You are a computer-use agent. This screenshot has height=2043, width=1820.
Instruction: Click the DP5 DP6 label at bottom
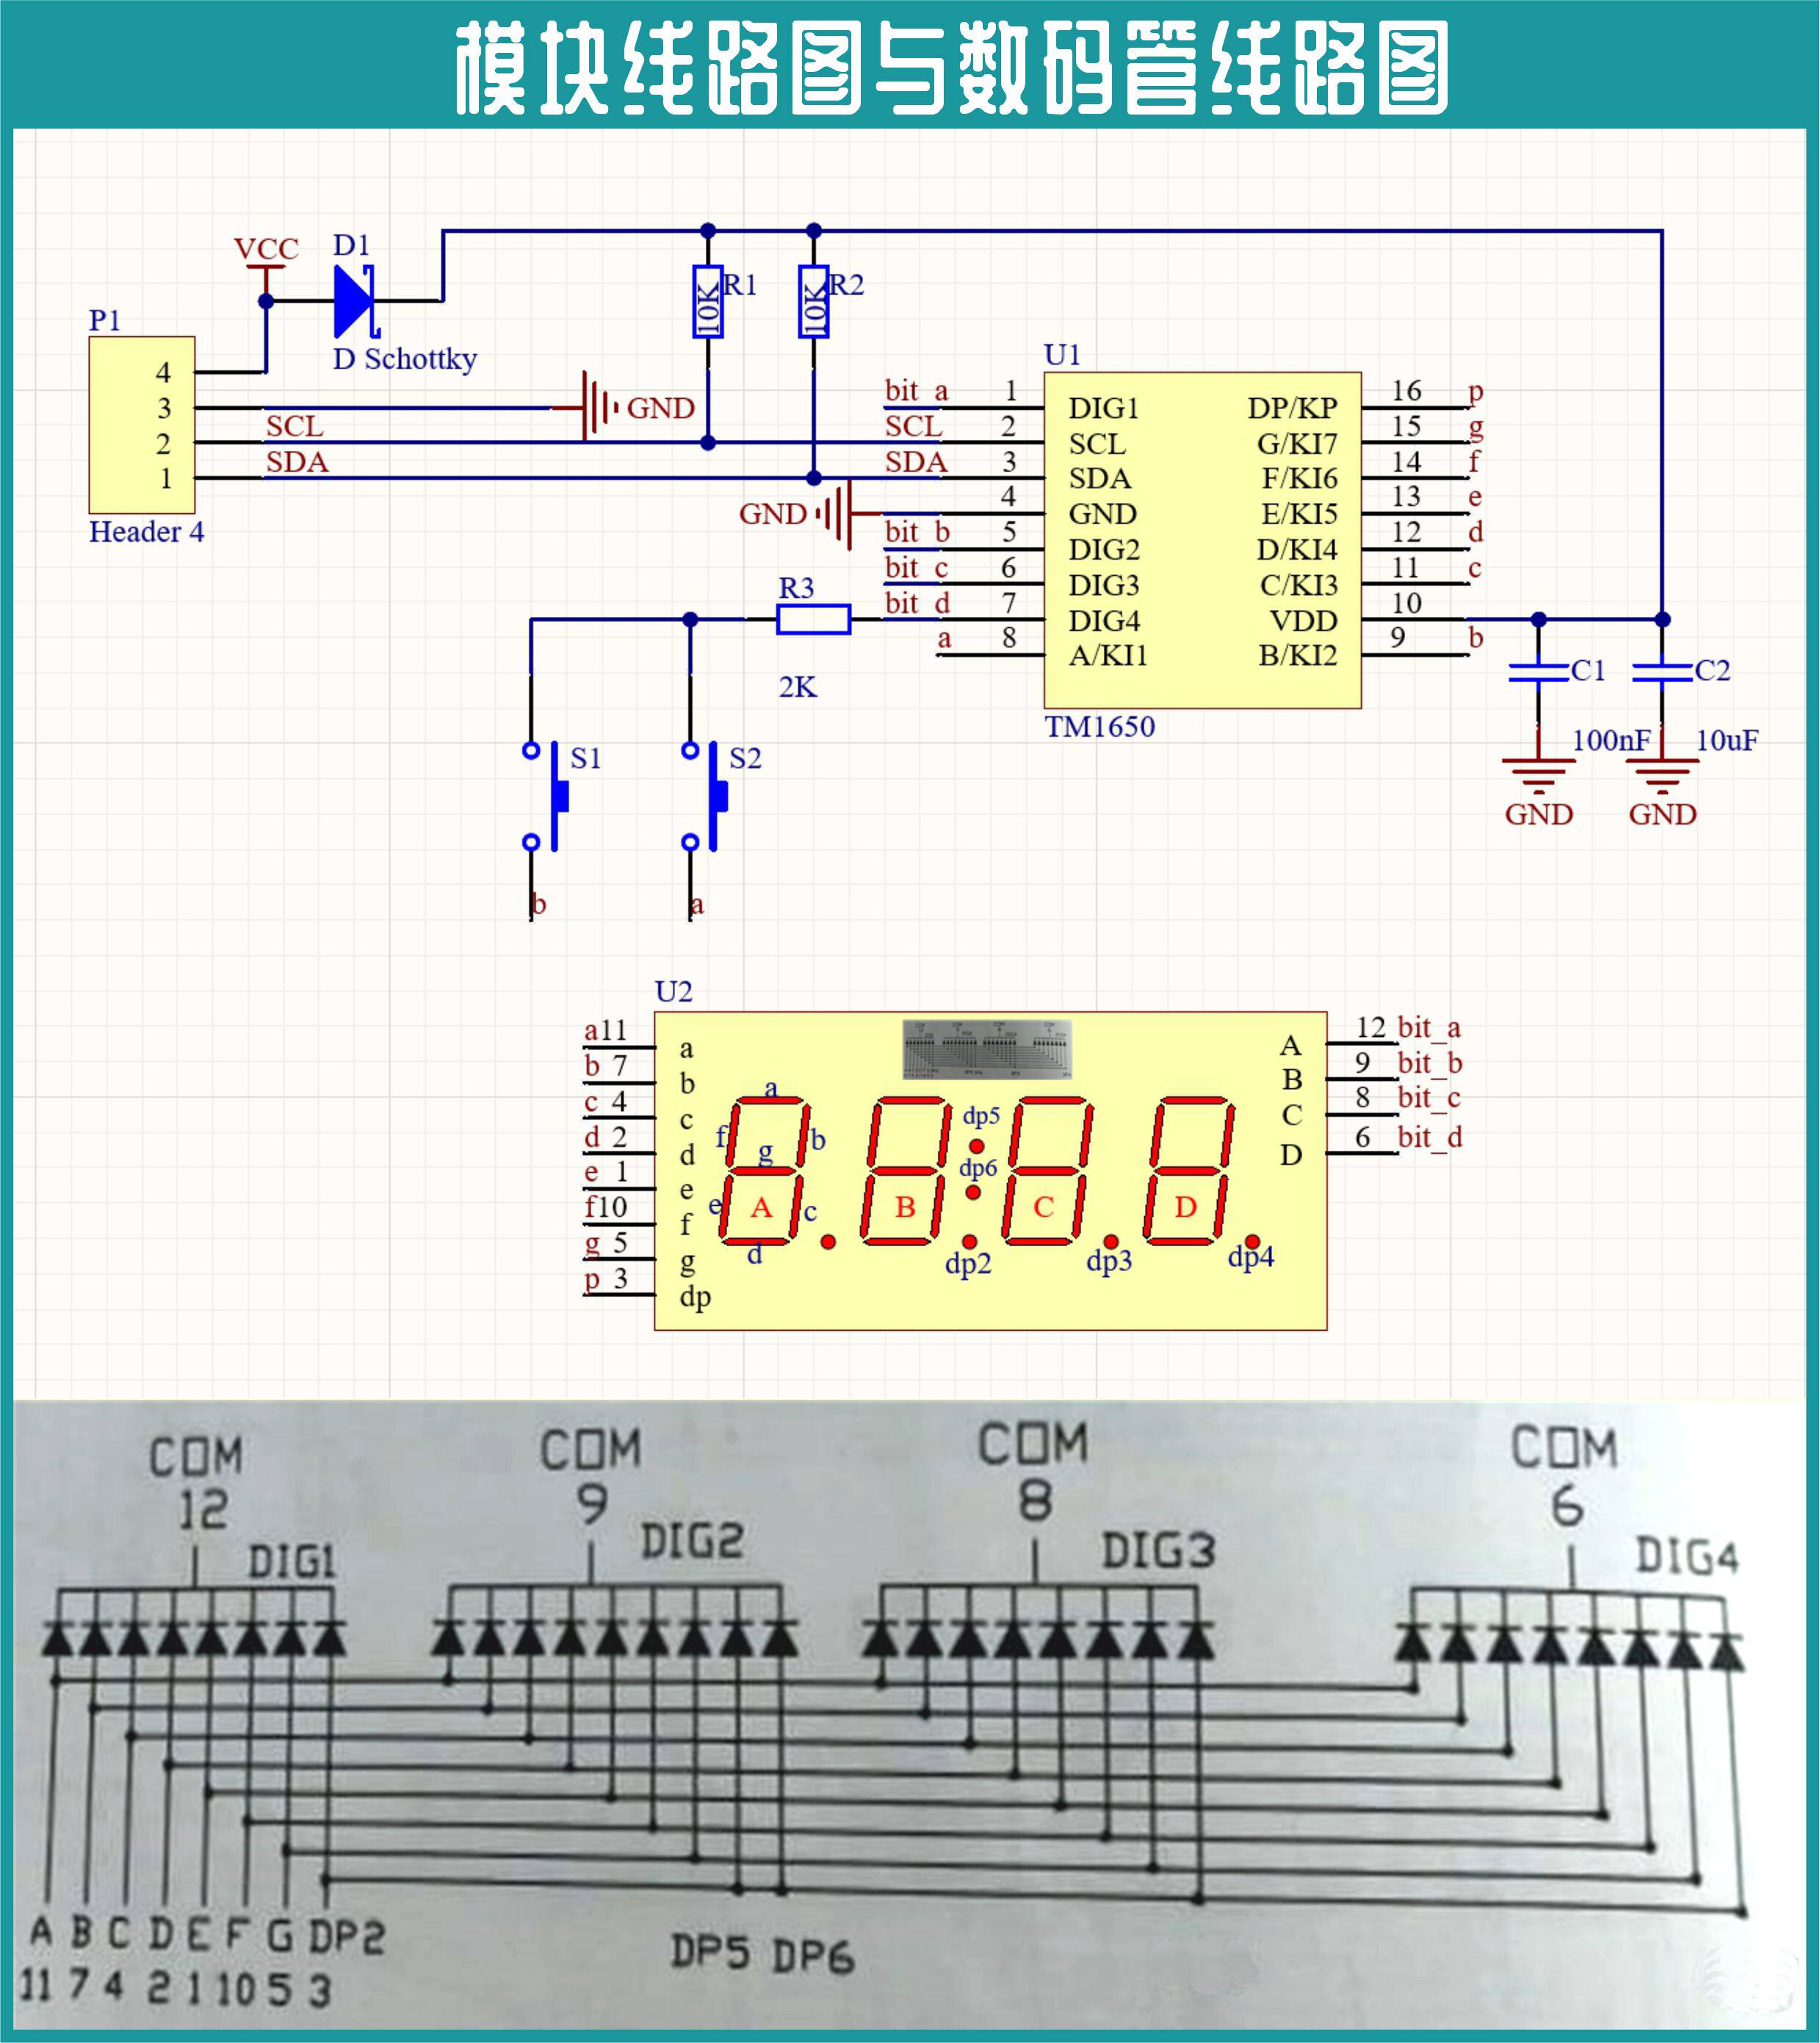click(x=762, y=1954)
